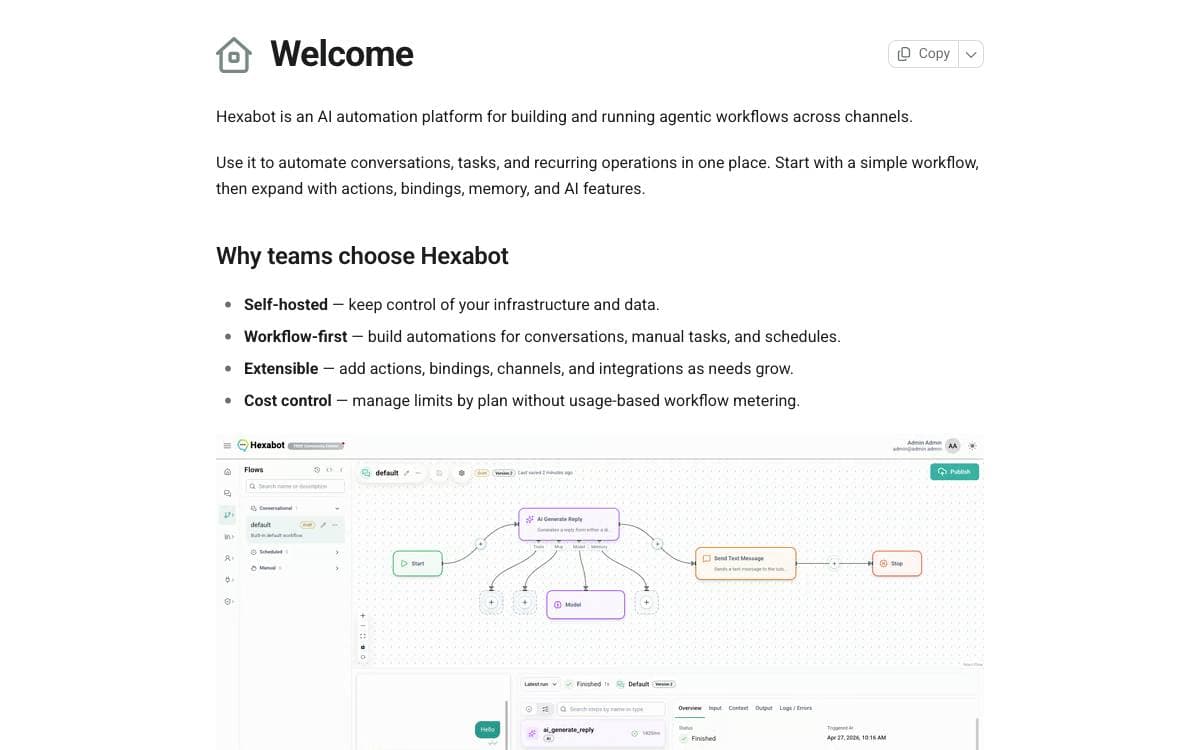Collapse the Conversational workflows group

(x=295, y=508)
